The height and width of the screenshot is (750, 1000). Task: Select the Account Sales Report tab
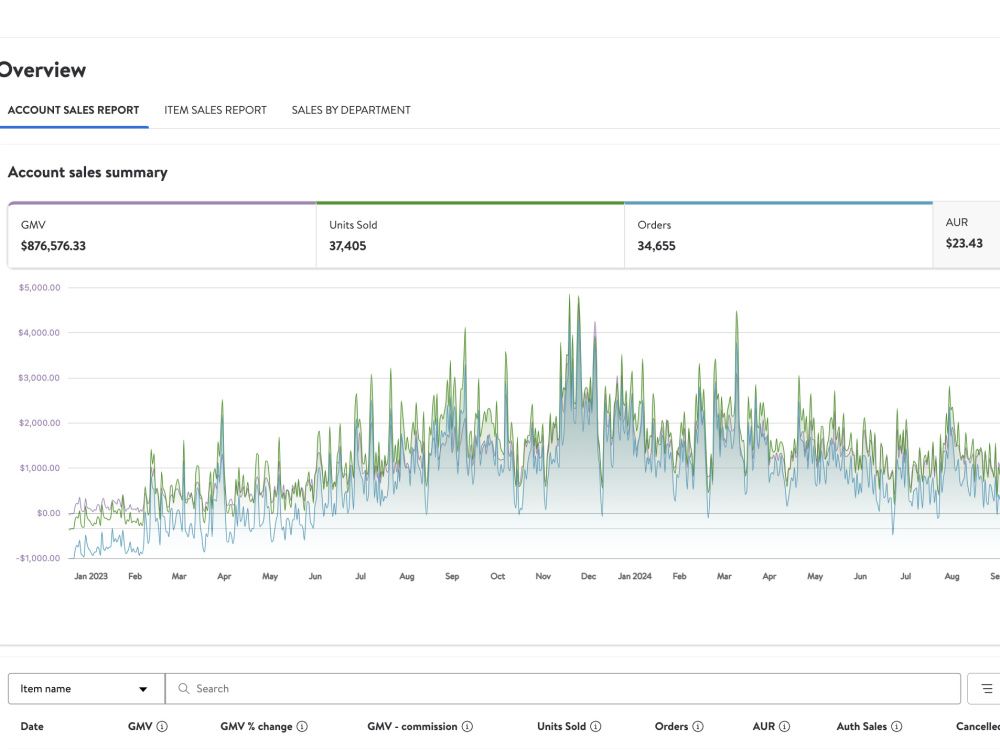(73, 110)
